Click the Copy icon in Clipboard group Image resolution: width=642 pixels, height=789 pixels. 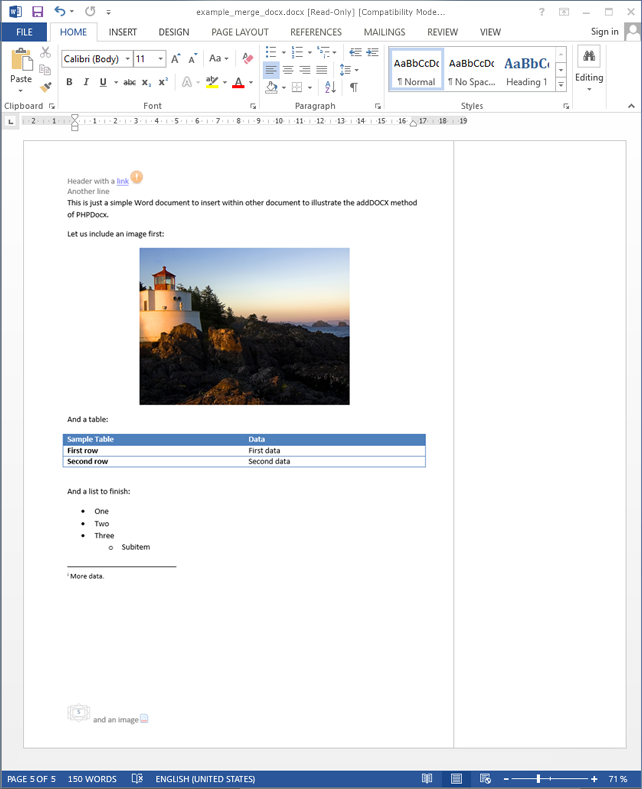point(45,69)
